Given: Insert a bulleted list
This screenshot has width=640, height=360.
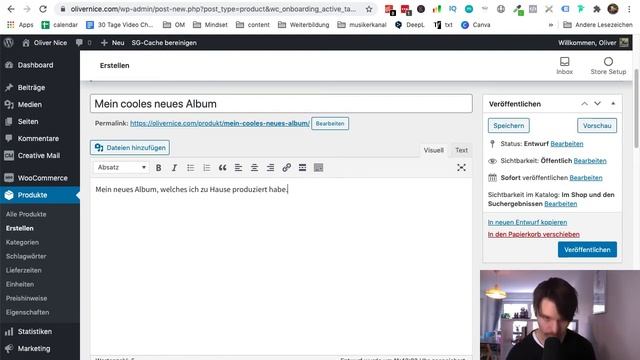Looking at the screenshot, I should pyautogui.click(x=190, y=168).
